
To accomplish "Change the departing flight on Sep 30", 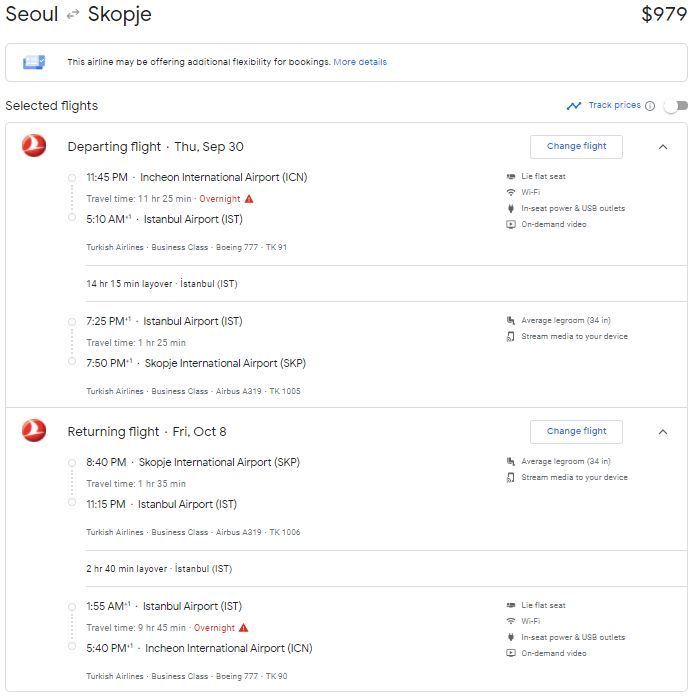I will pyautogui.click(x=576, y=147).
